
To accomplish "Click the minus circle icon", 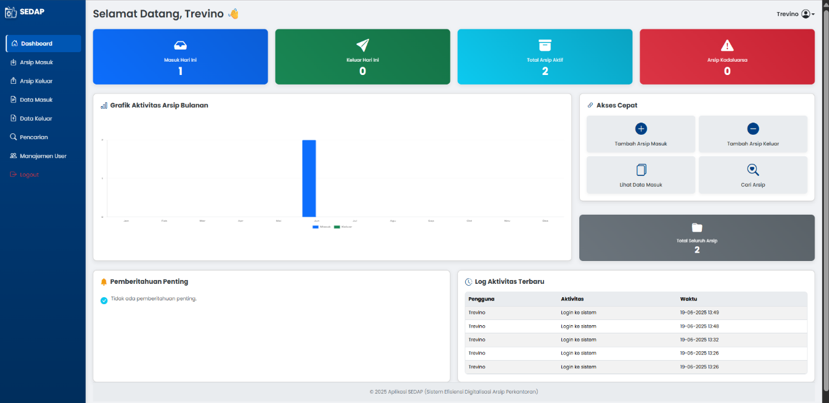I will [753, 129].
